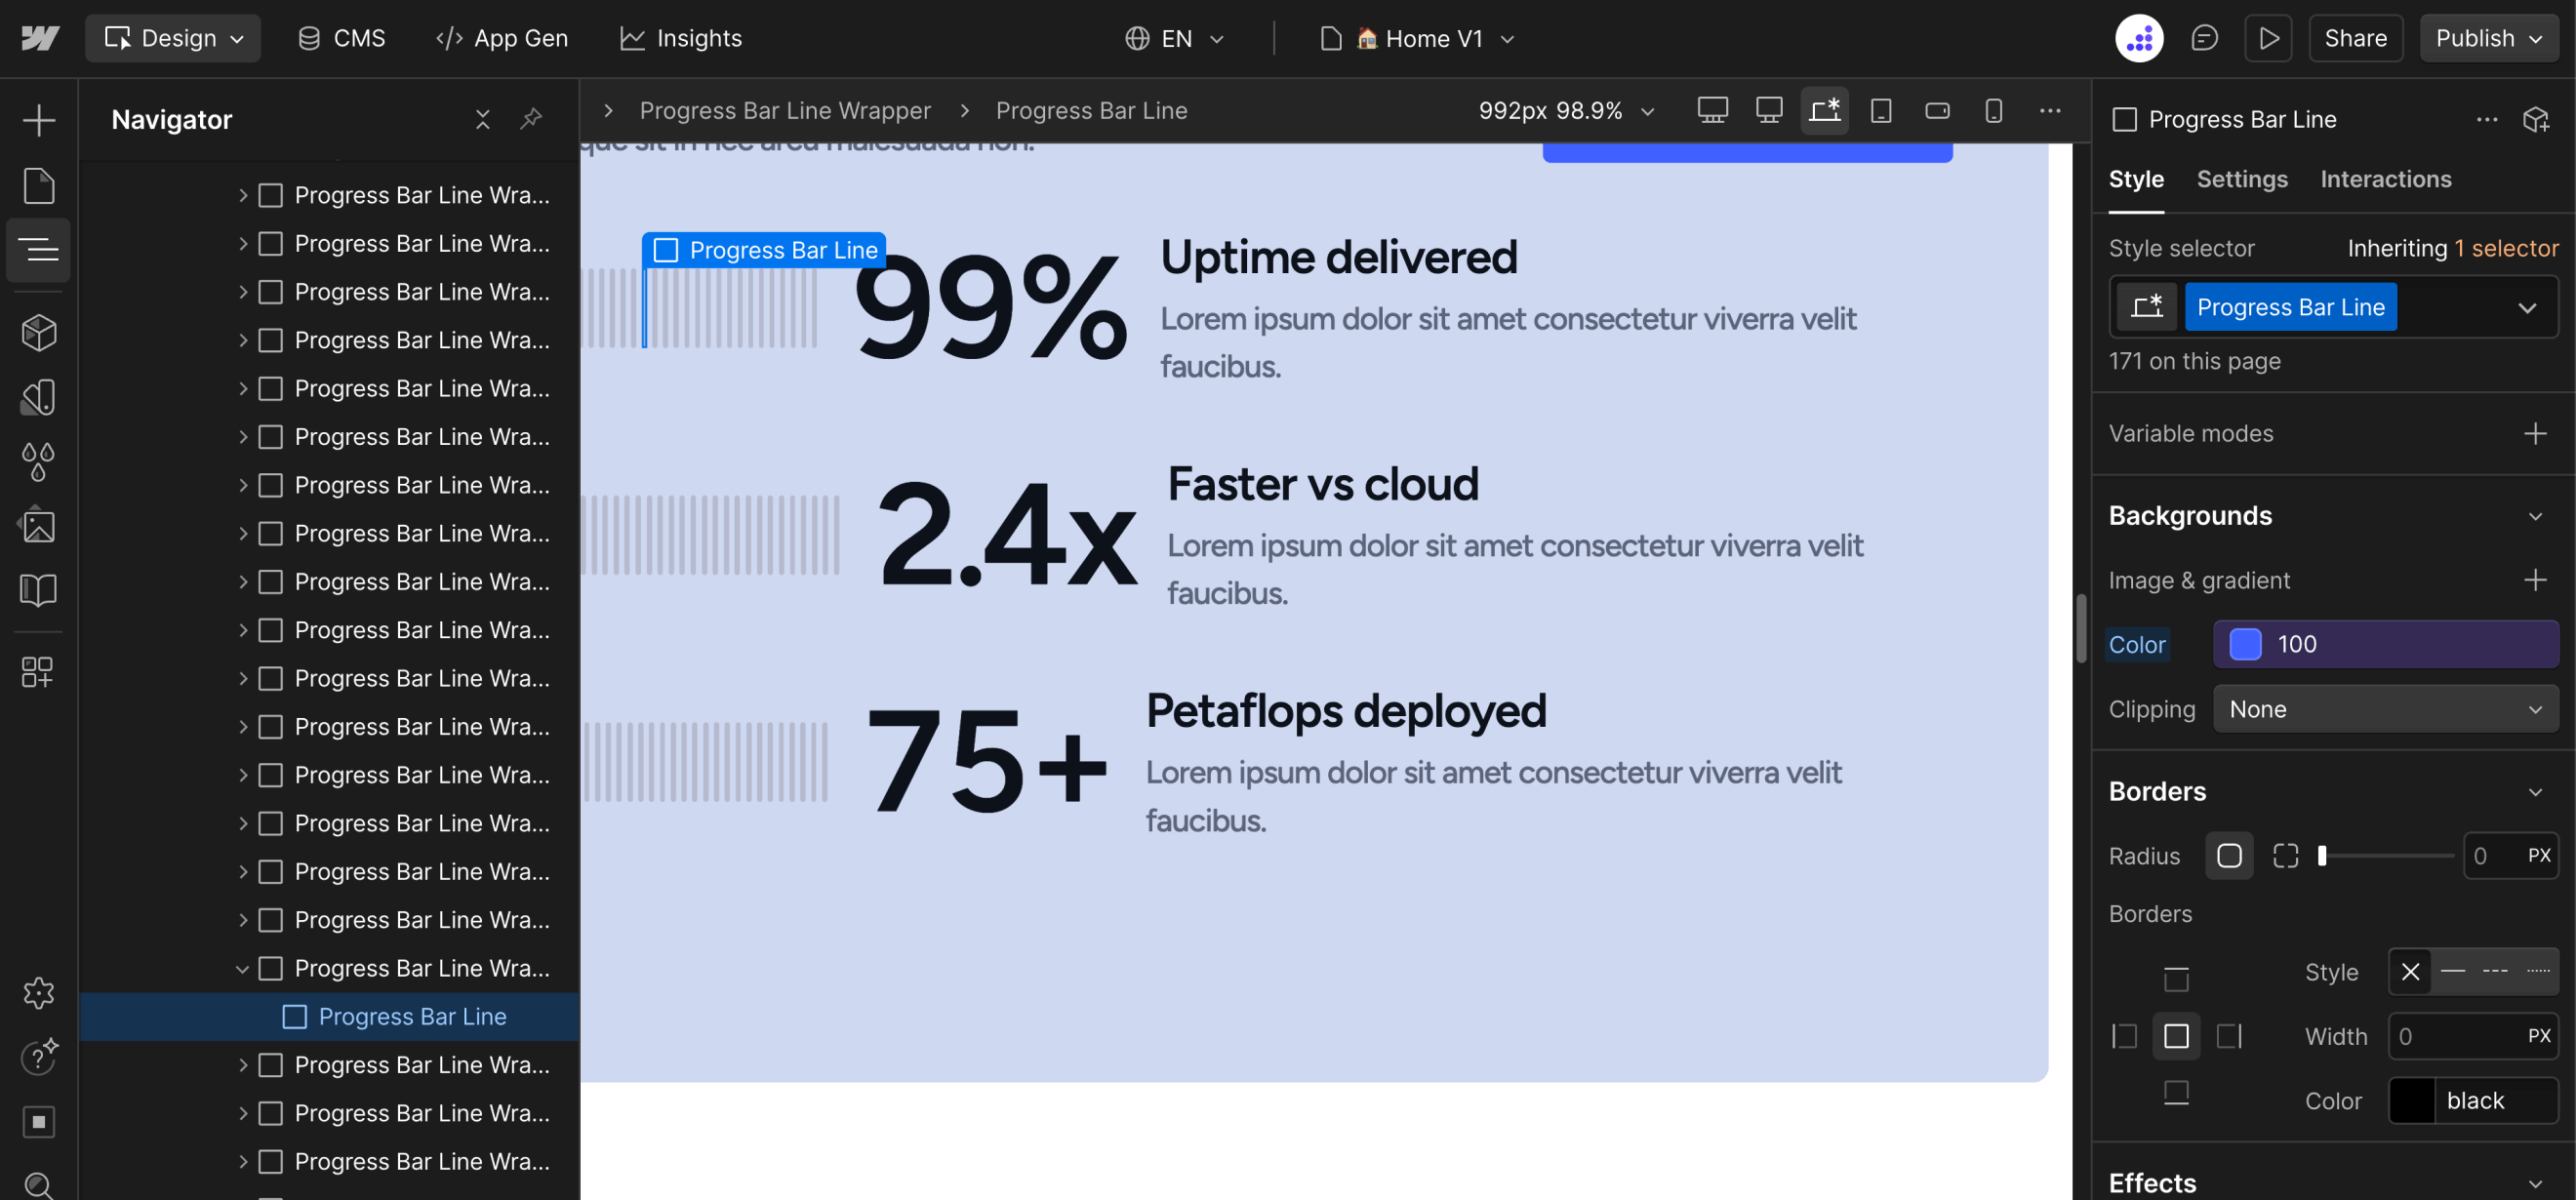Viewport: 2576px width, 1200px height.
Task: Click the Preview play button
Action: 2268,38
